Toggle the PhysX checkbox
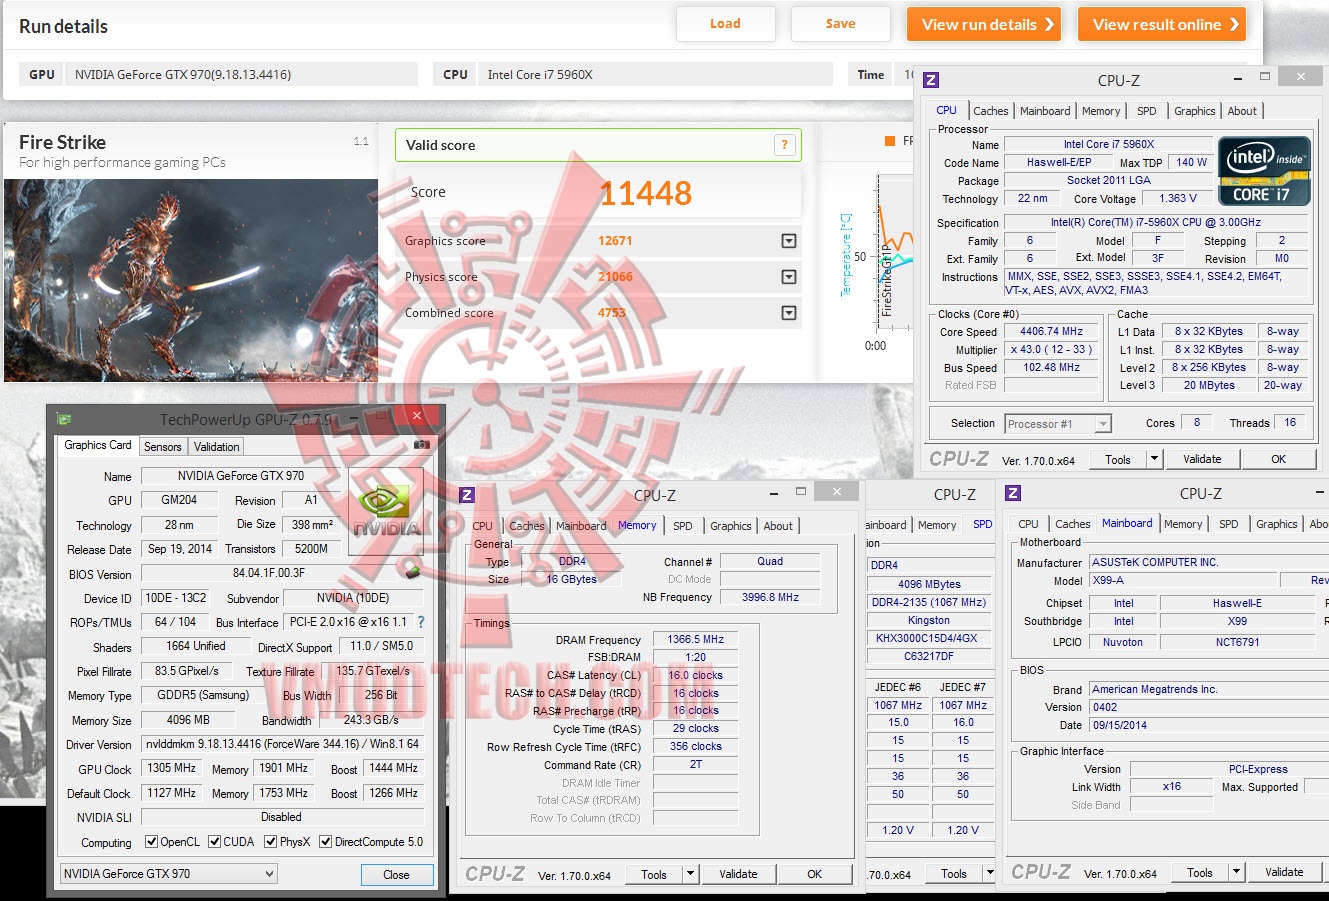1329x901 pixels. click(270, 842)
